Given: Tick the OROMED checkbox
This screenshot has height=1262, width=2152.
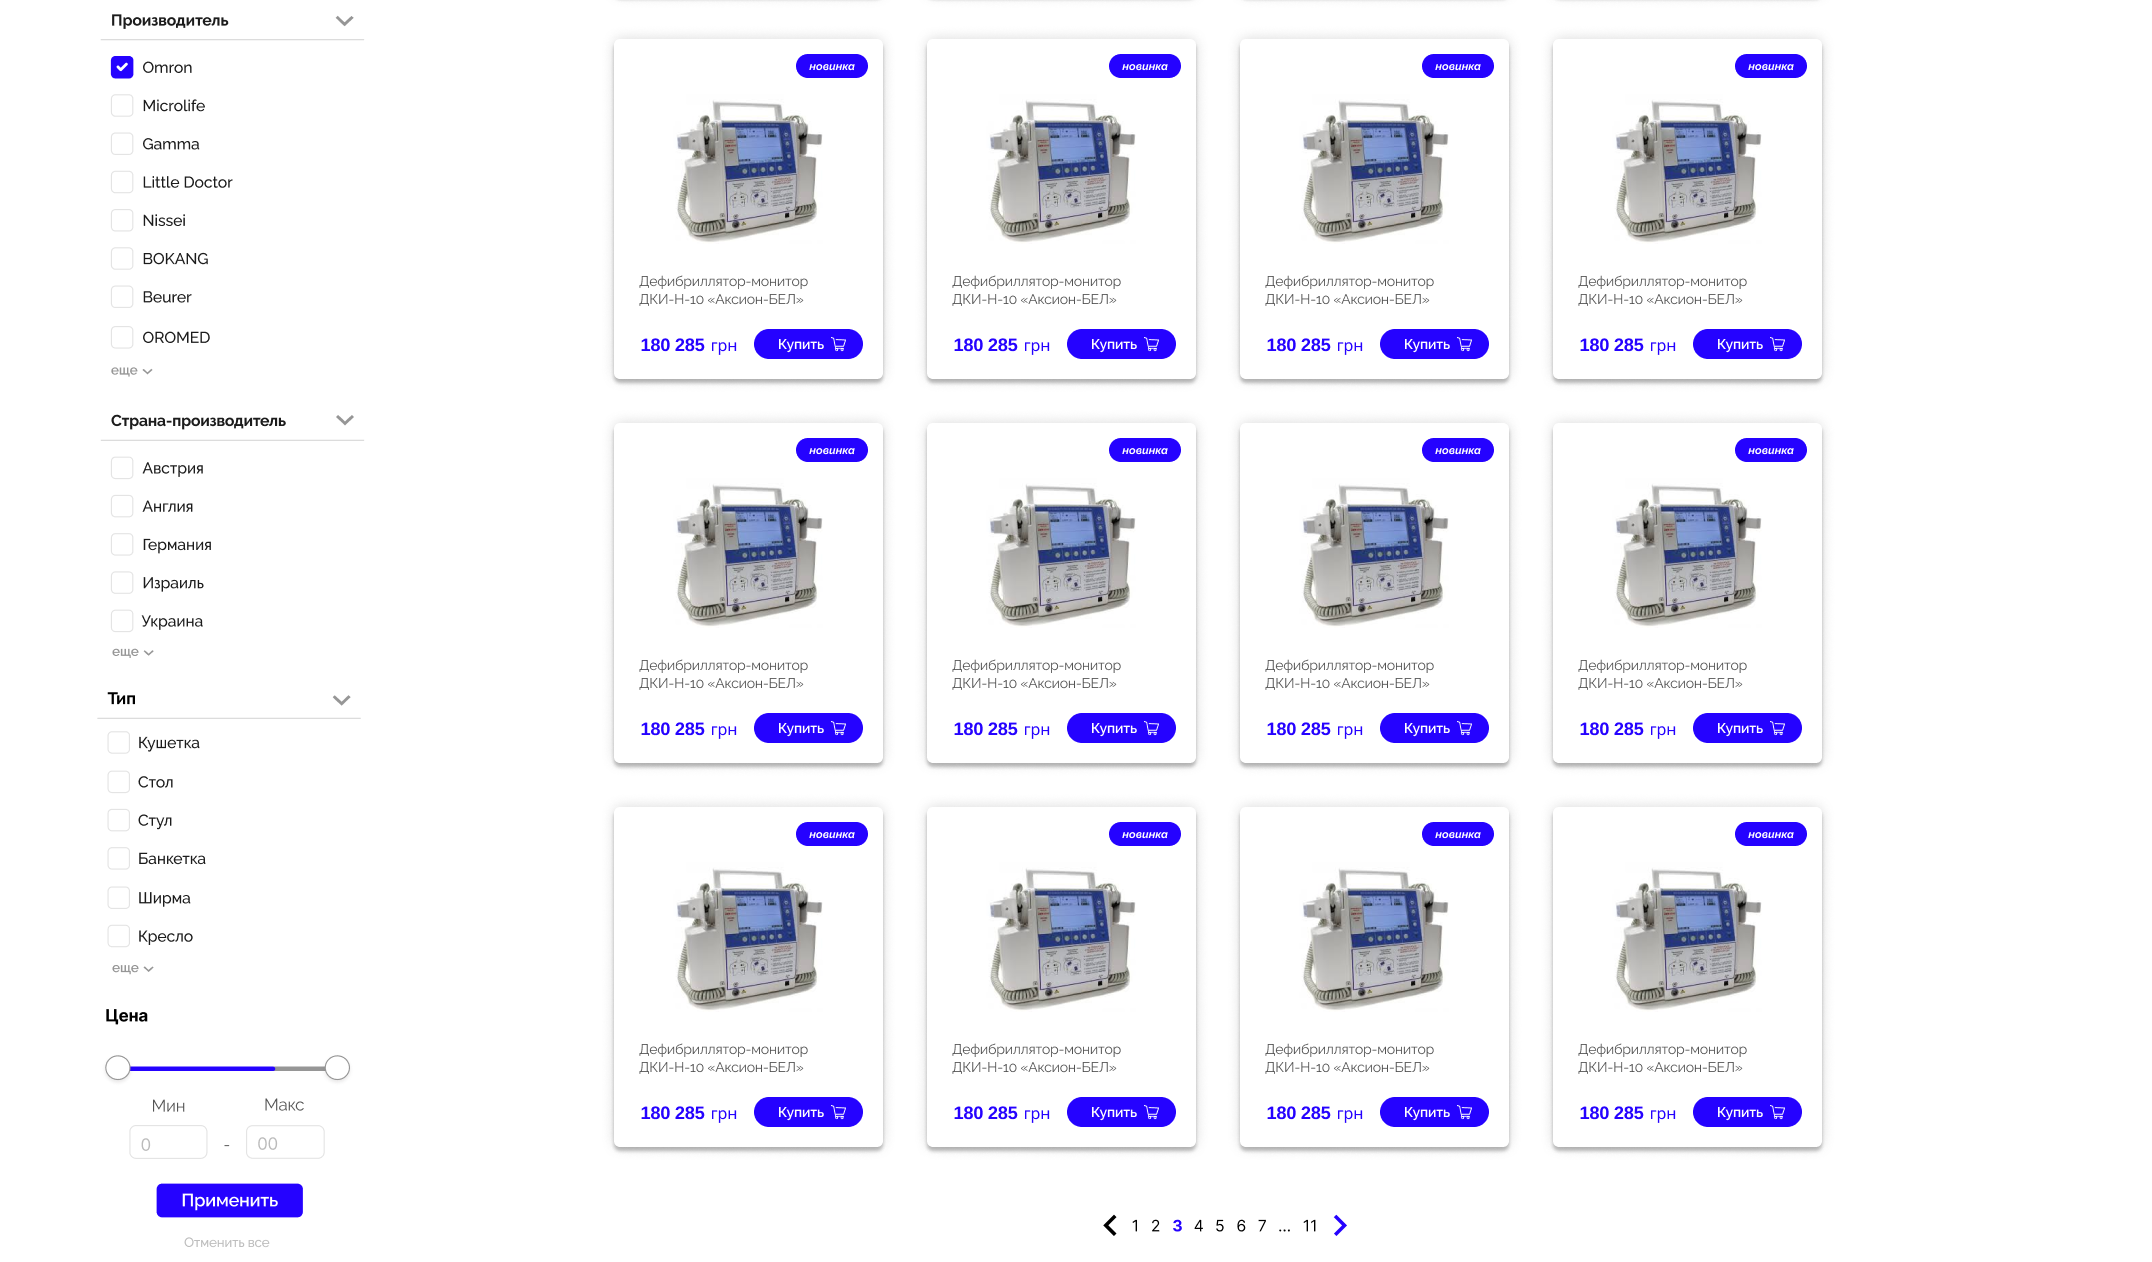Looking at the screenshot, I should click(x=122, y=337).
